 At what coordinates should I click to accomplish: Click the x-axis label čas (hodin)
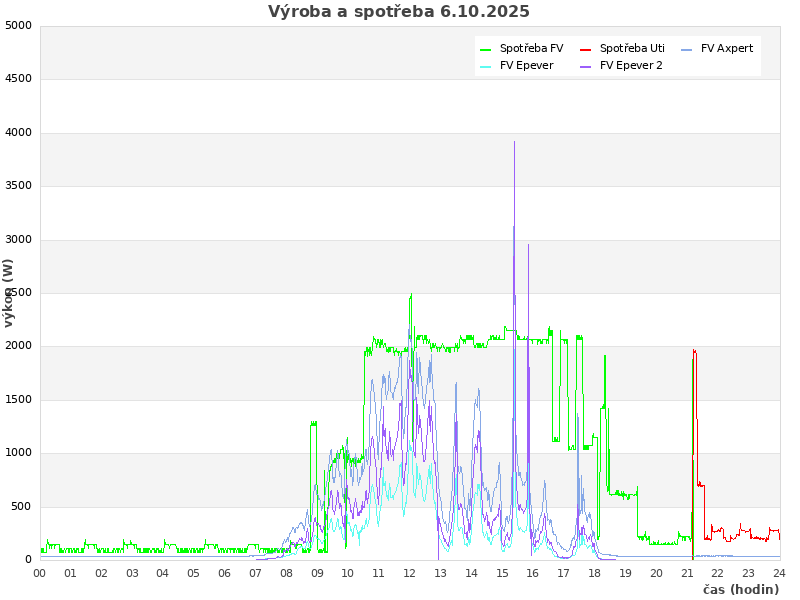coord(740,590)
